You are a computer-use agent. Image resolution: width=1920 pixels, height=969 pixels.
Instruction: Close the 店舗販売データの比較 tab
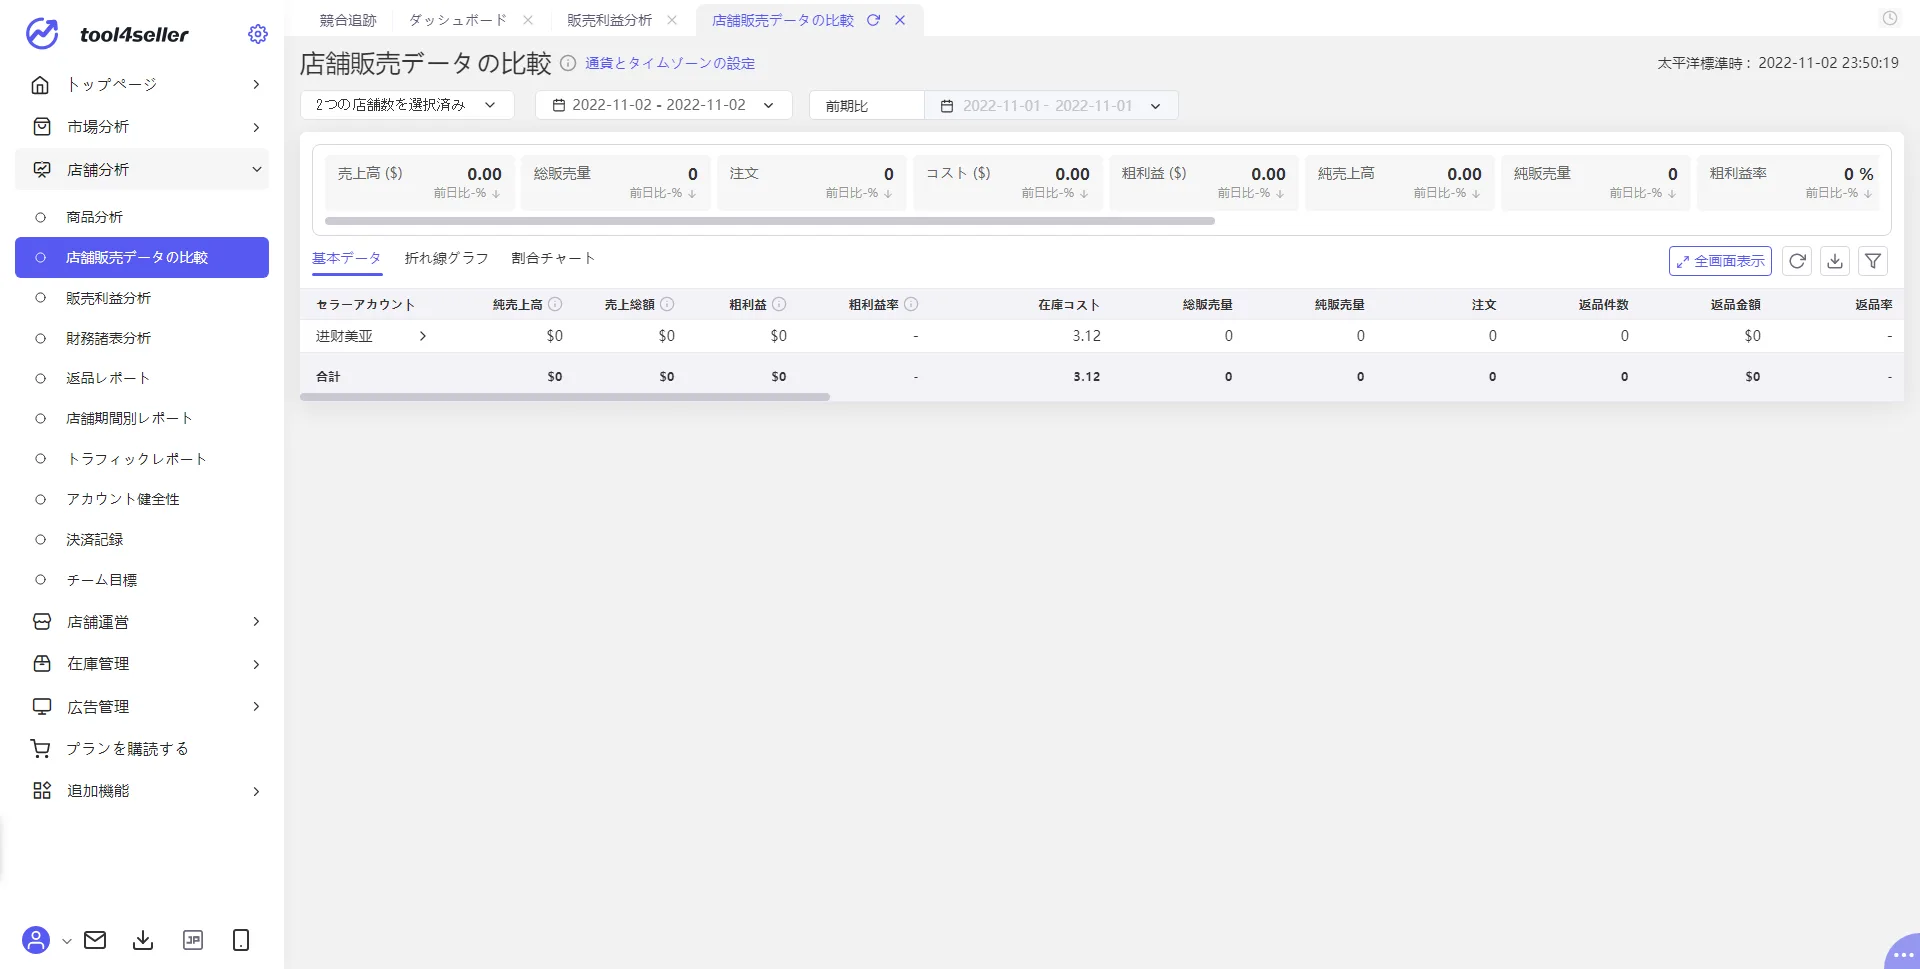point(900,20)
